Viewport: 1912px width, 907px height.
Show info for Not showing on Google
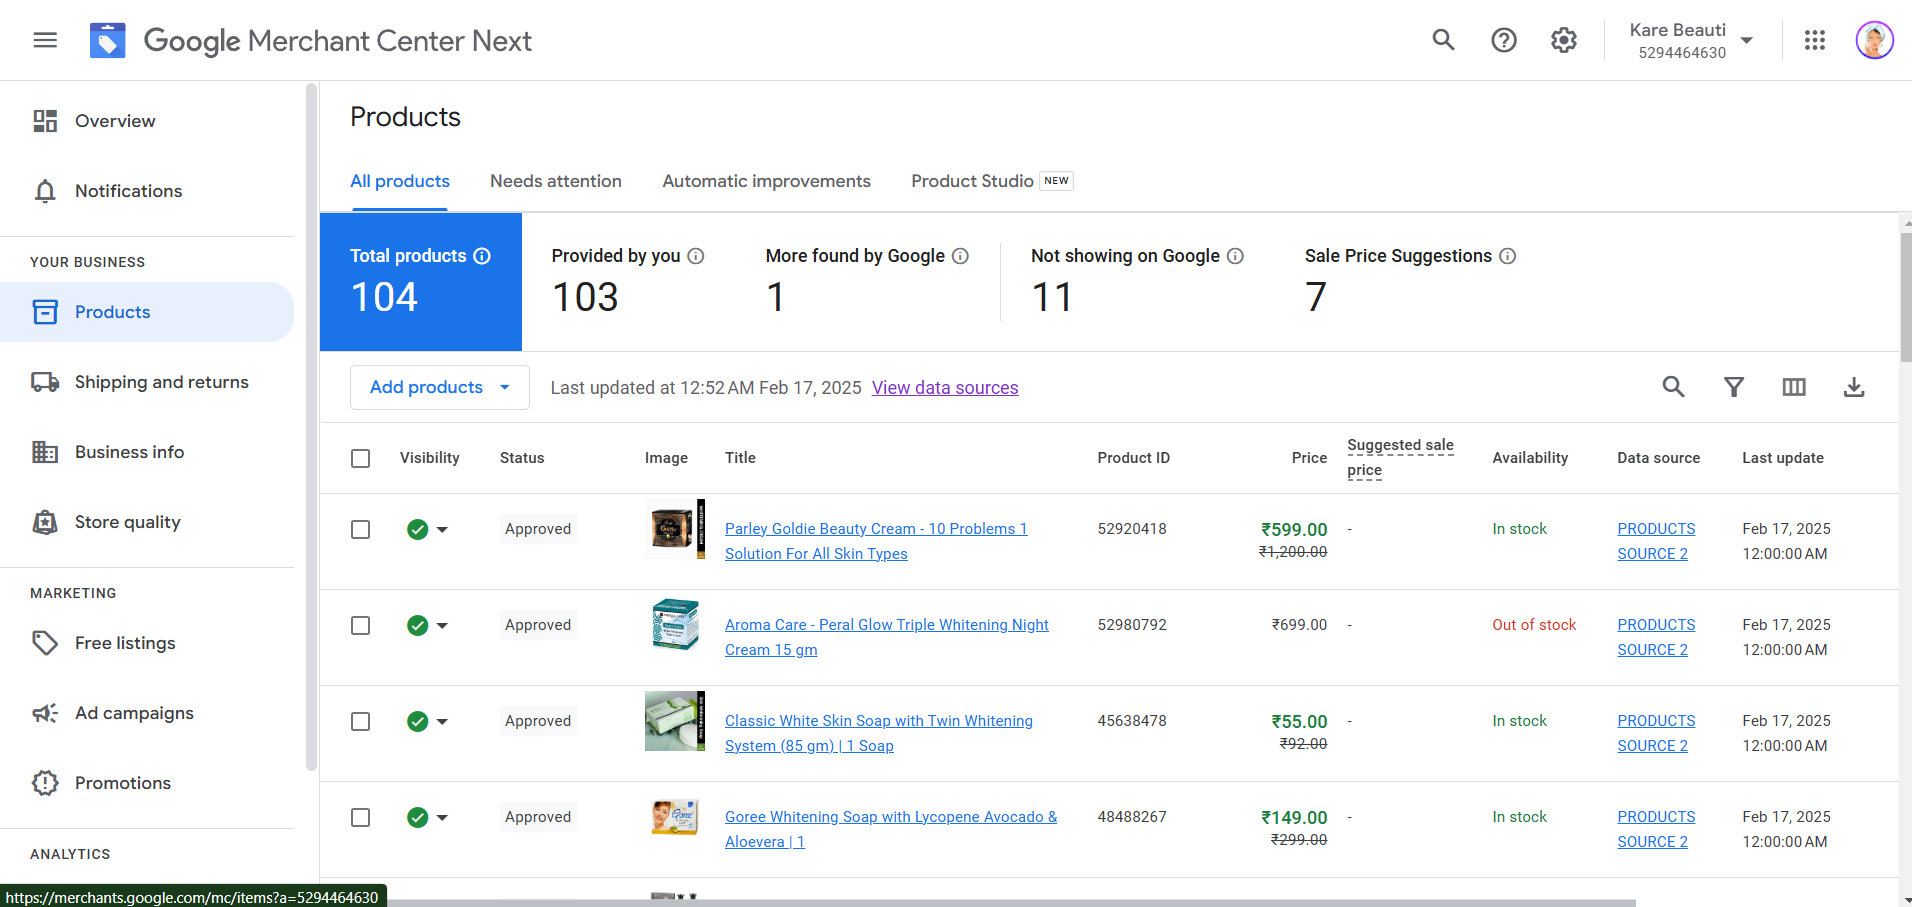coord(1235,256)
